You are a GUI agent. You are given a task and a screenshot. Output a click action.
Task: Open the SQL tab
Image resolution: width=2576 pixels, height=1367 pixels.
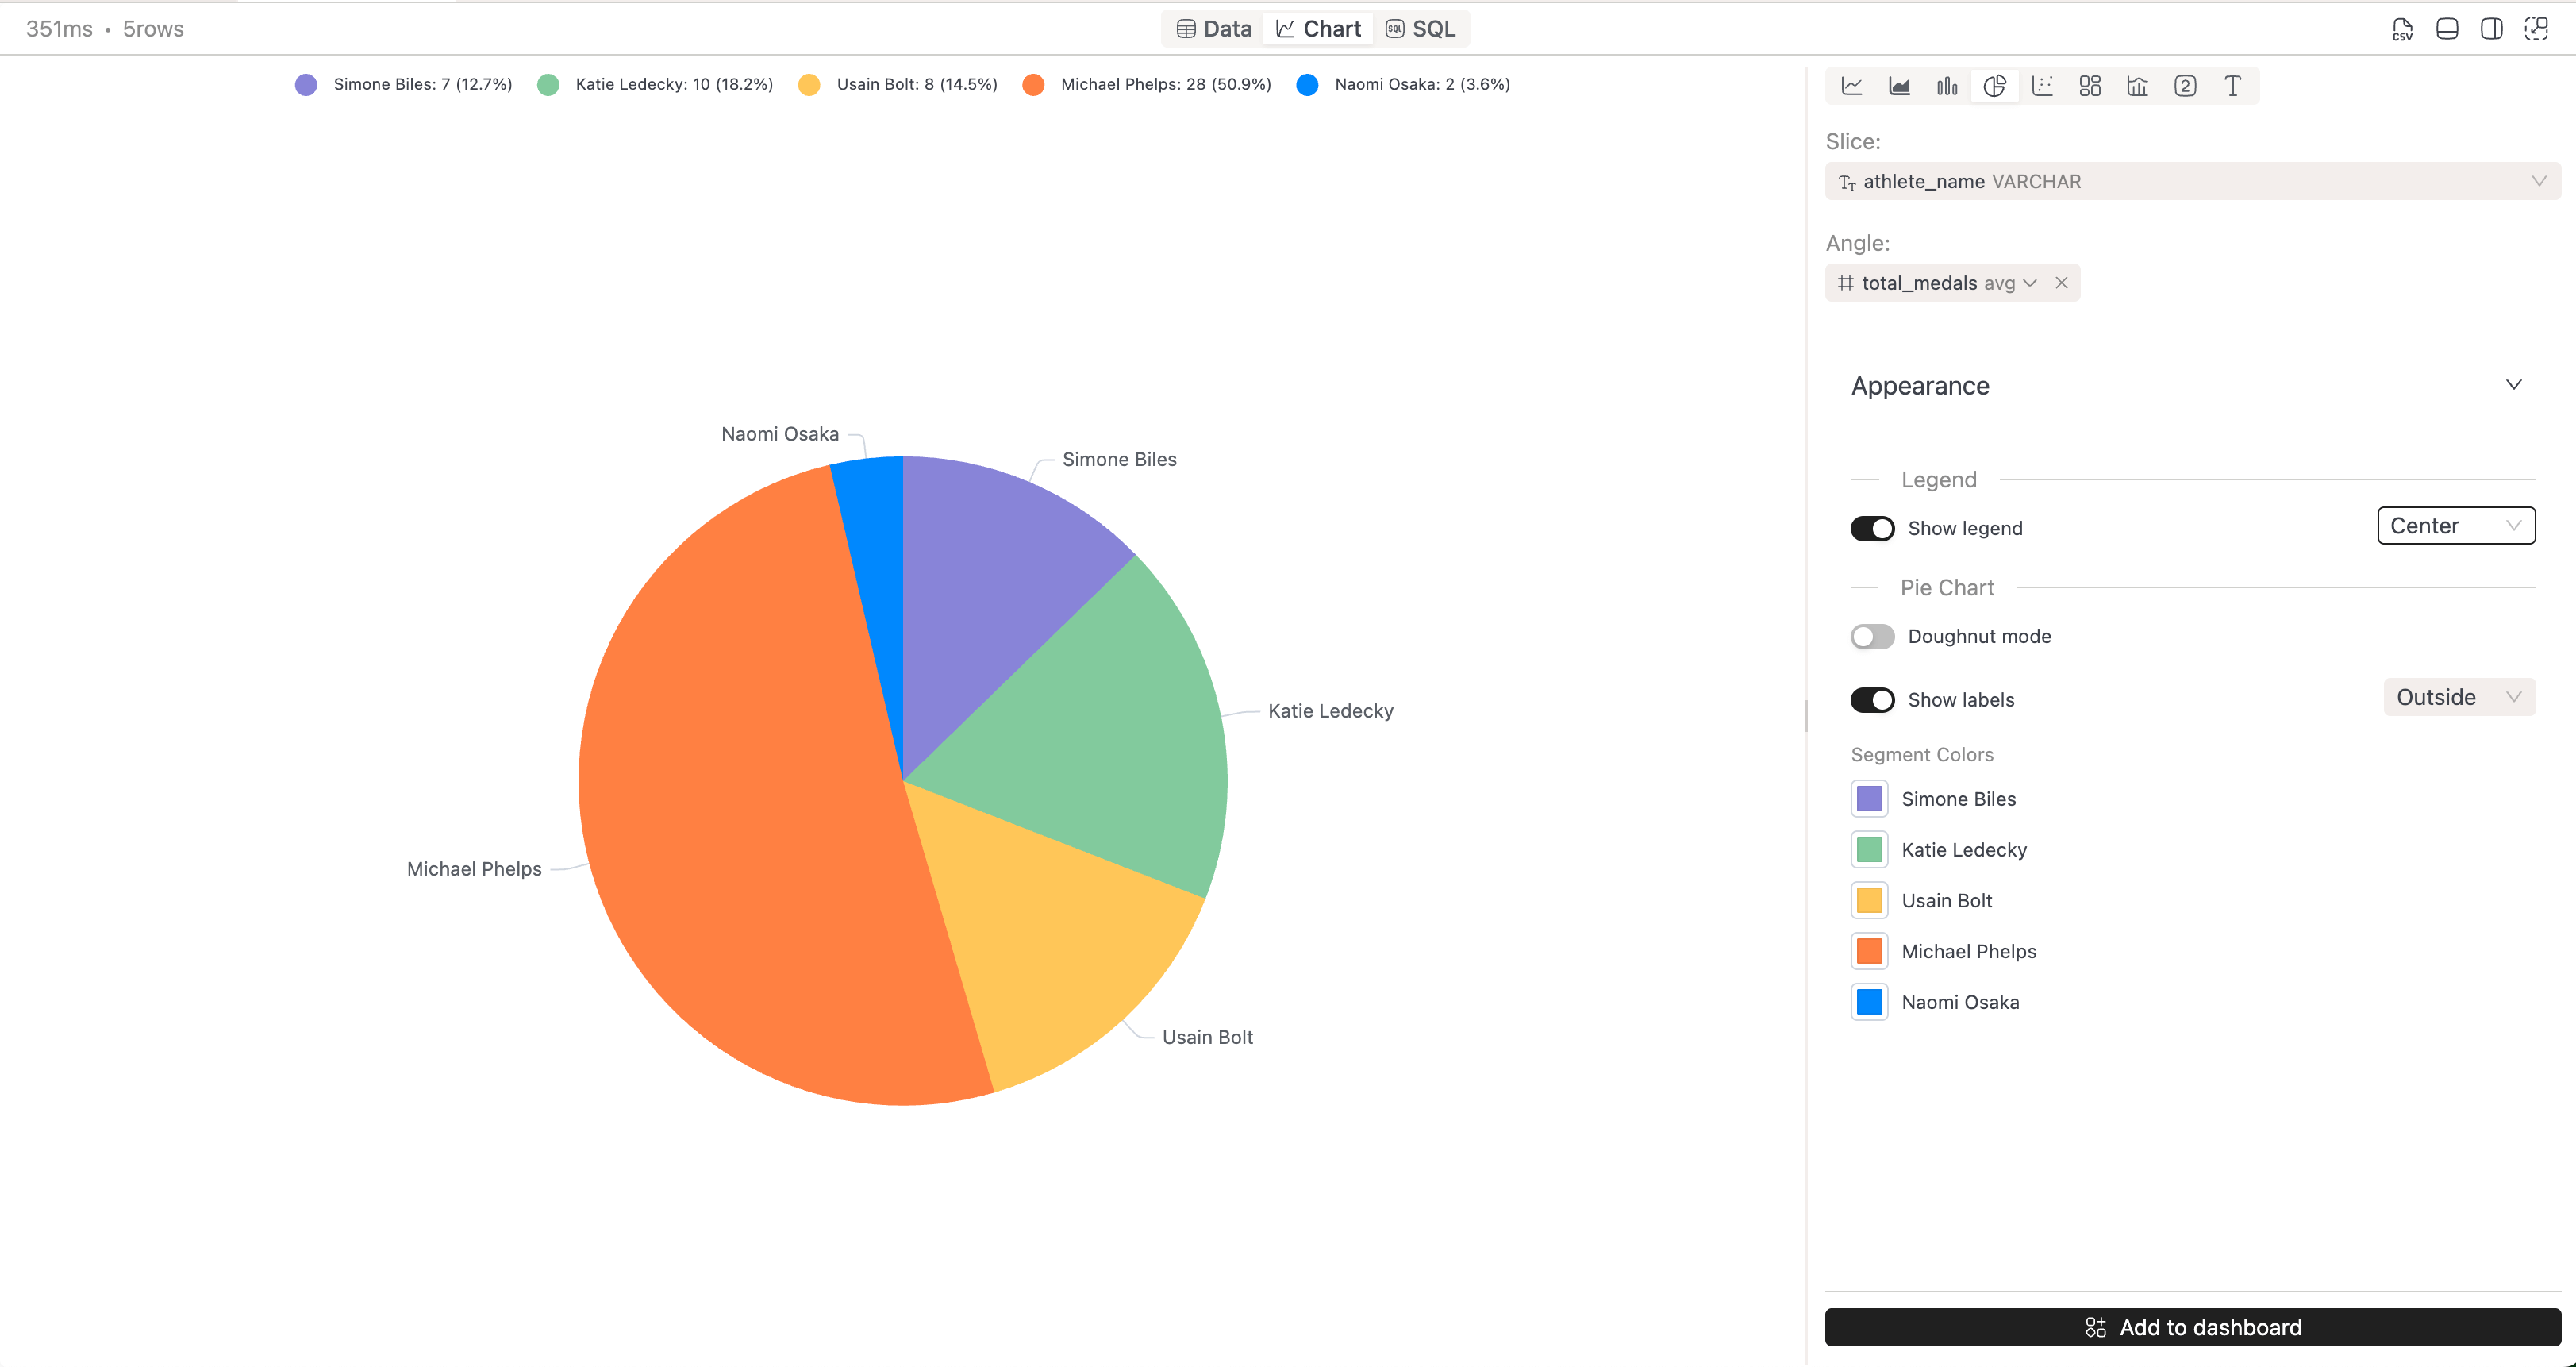tap(1421, 28)
